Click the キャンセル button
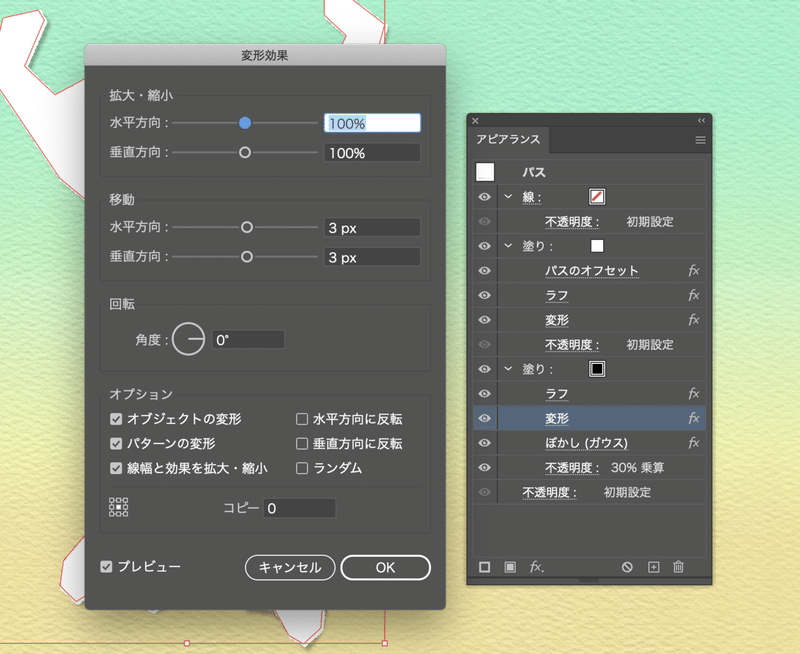 [290, 567]
